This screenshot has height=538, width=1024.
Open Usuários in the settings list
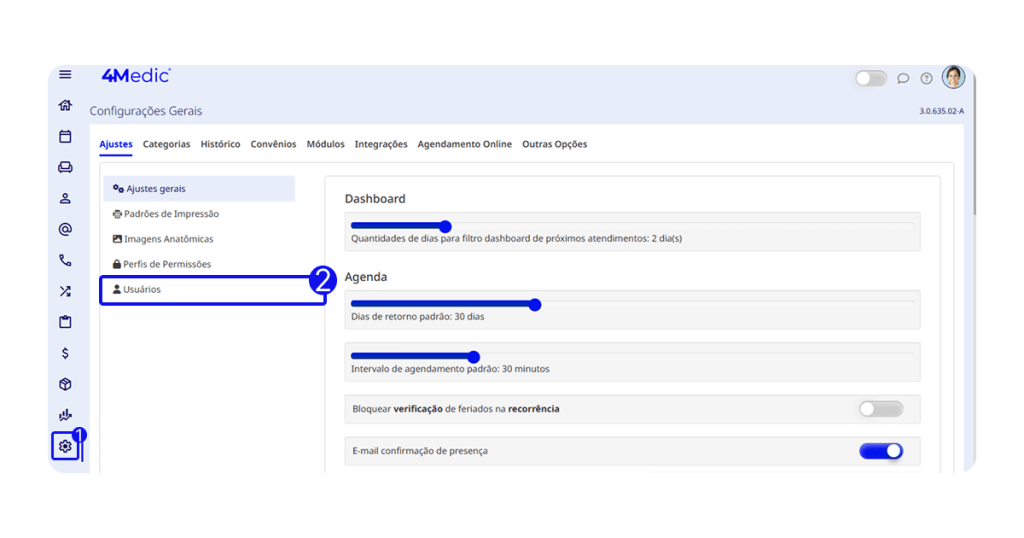tap(143, 289)
